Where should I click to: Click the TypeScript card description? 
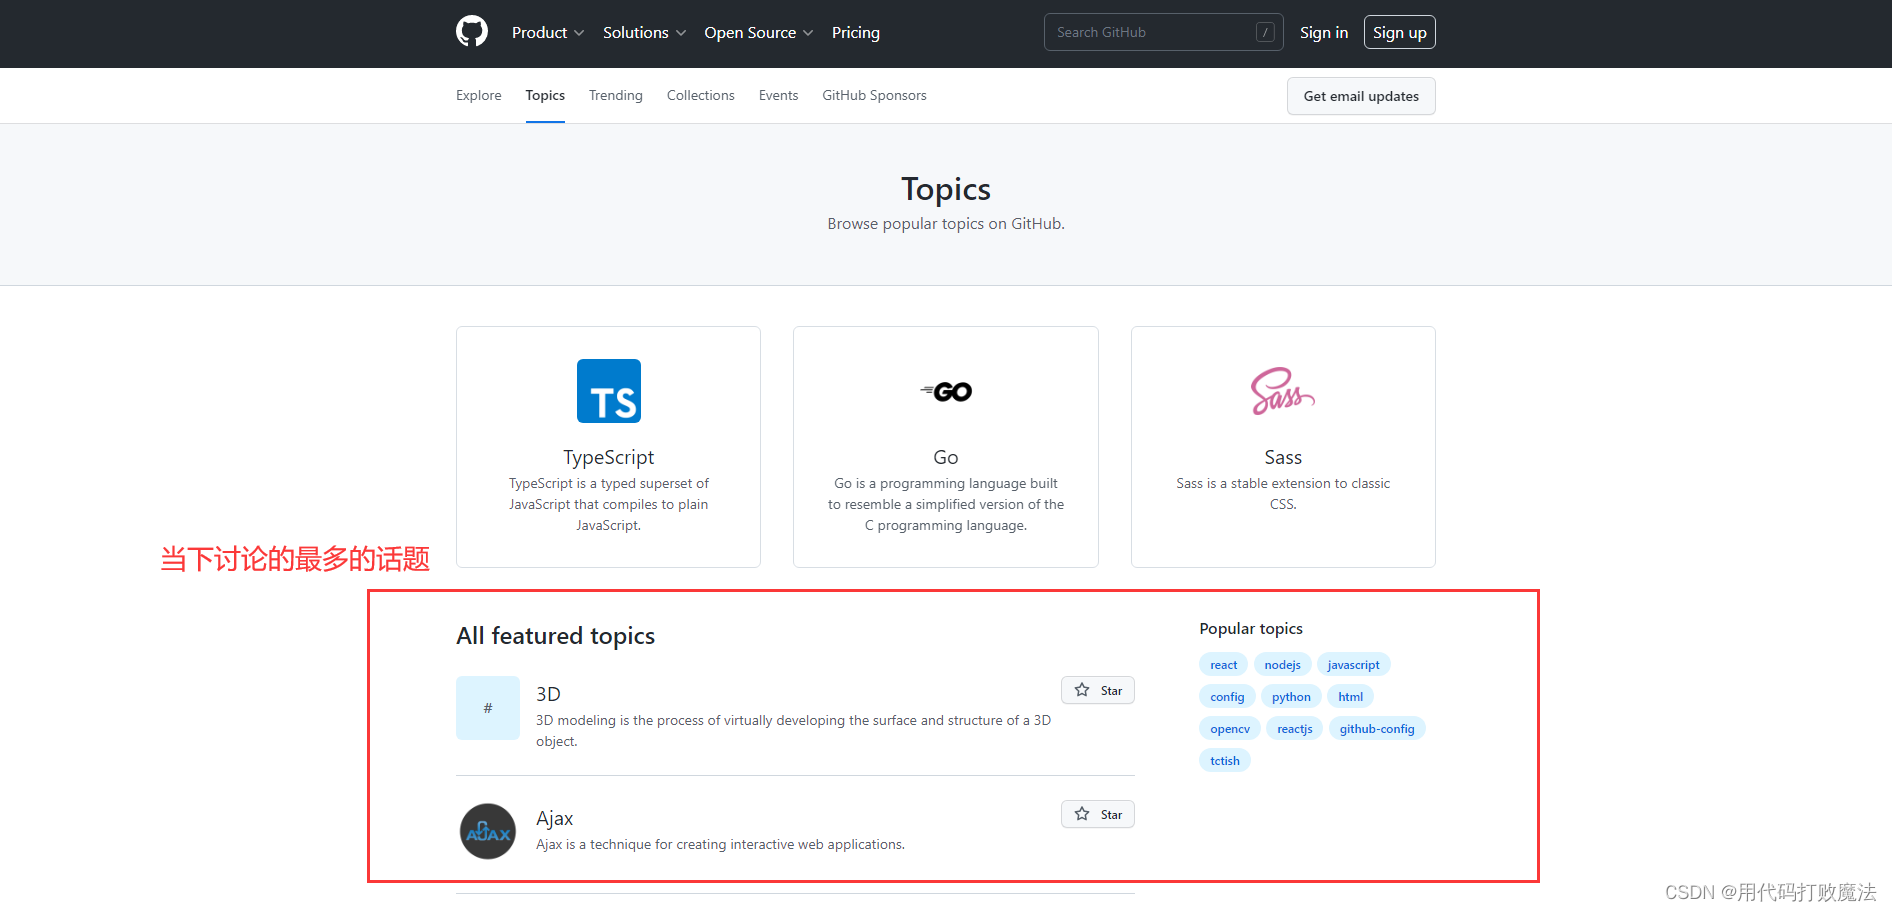[x=609, y=504]
